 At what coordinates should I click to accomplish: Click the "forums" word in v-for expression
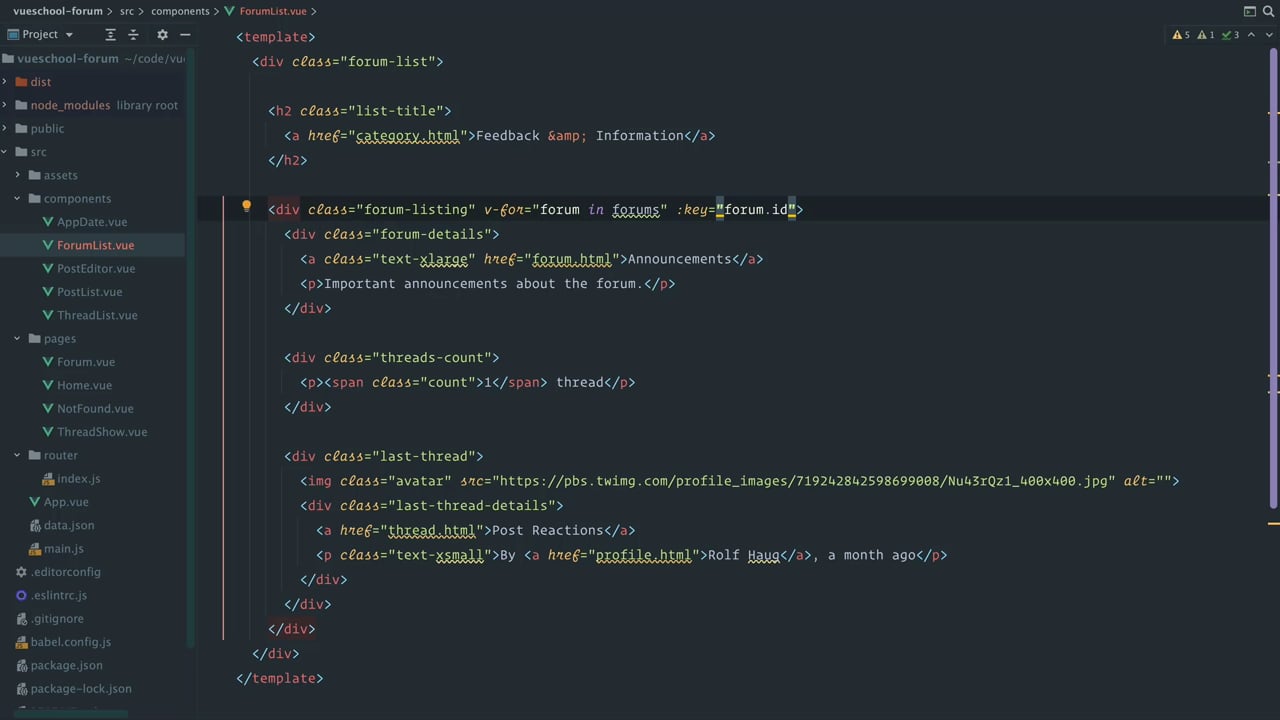point(636,210)
